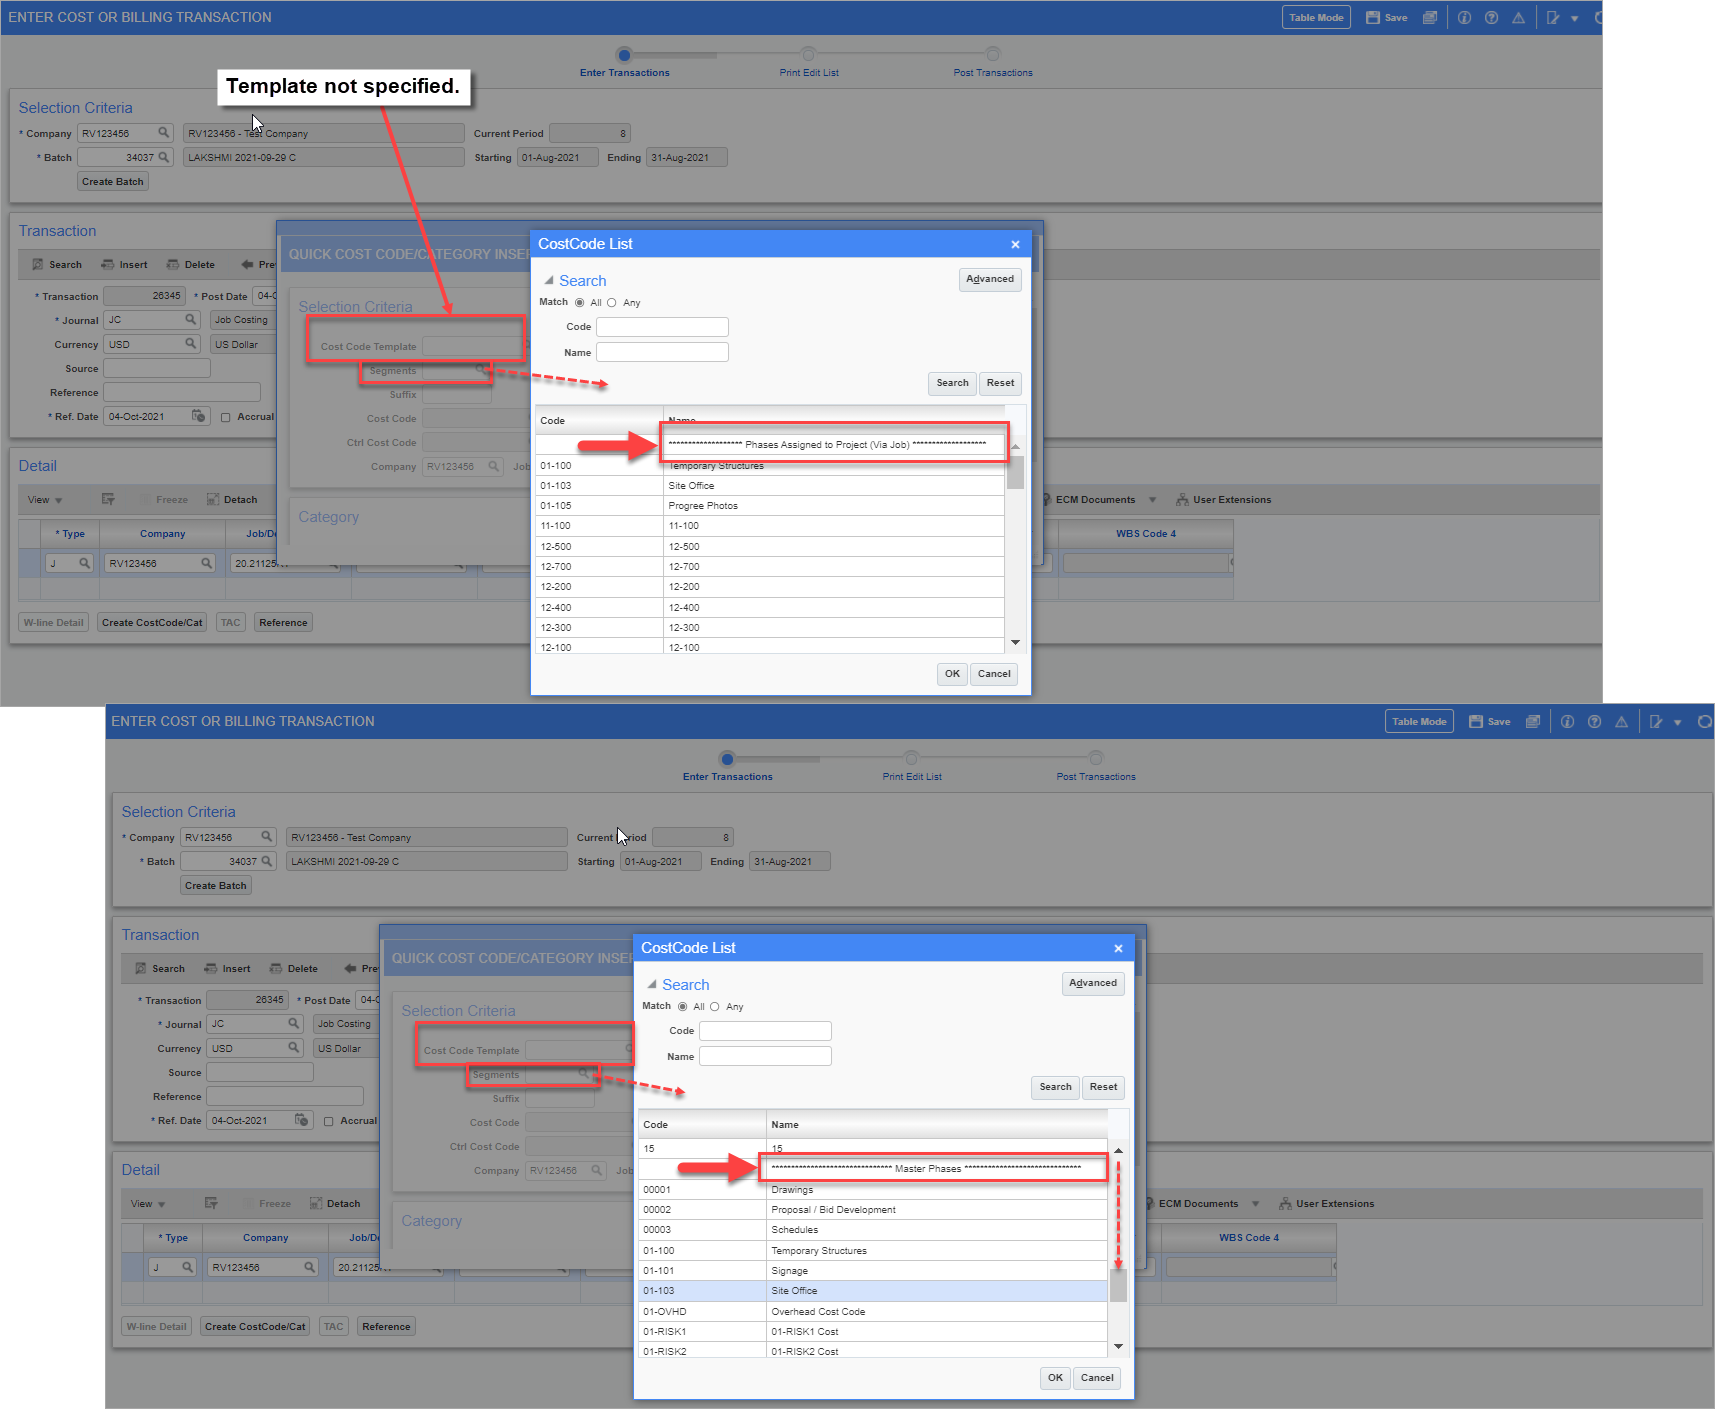Click Create CostCode/Cat button in top screenshot

[x=152, y=623]
